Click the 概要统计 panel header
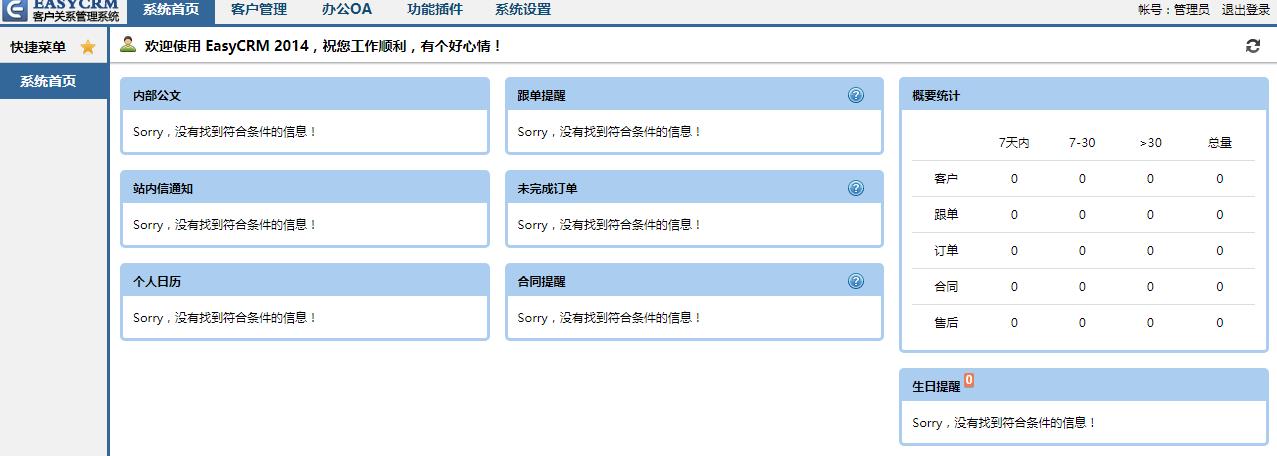Viewport: 1277px width, 456px height. click(1084, 96)
